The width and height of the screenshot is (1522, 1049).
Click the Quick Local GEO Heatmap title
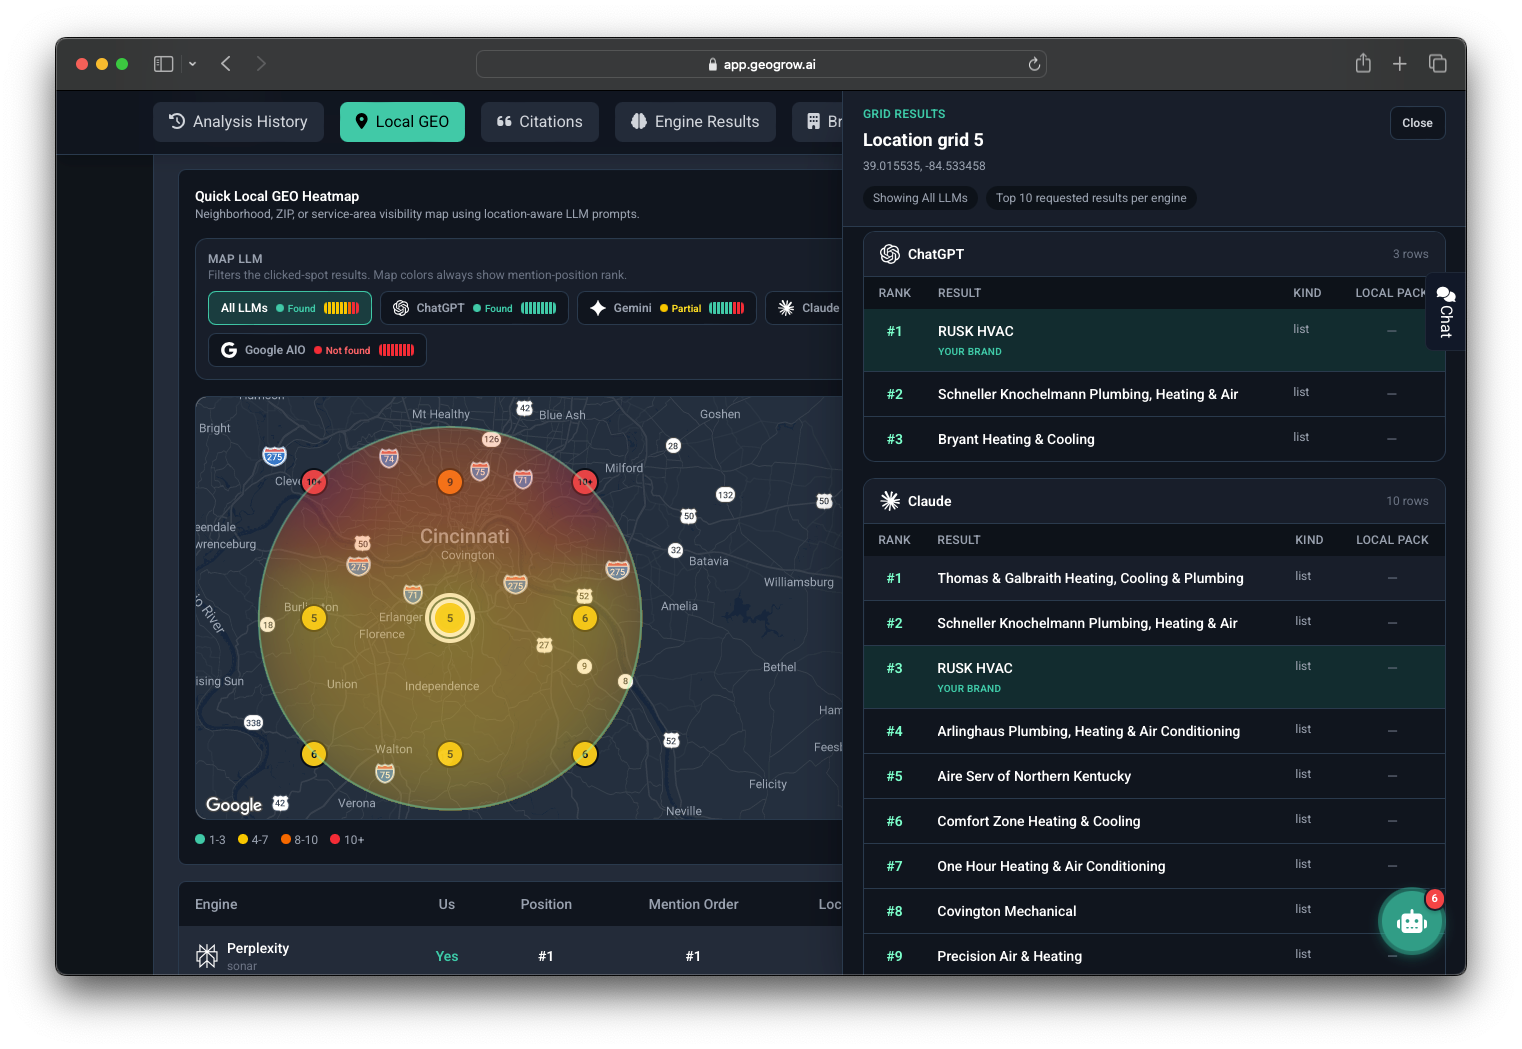click(x=277, y=196)
